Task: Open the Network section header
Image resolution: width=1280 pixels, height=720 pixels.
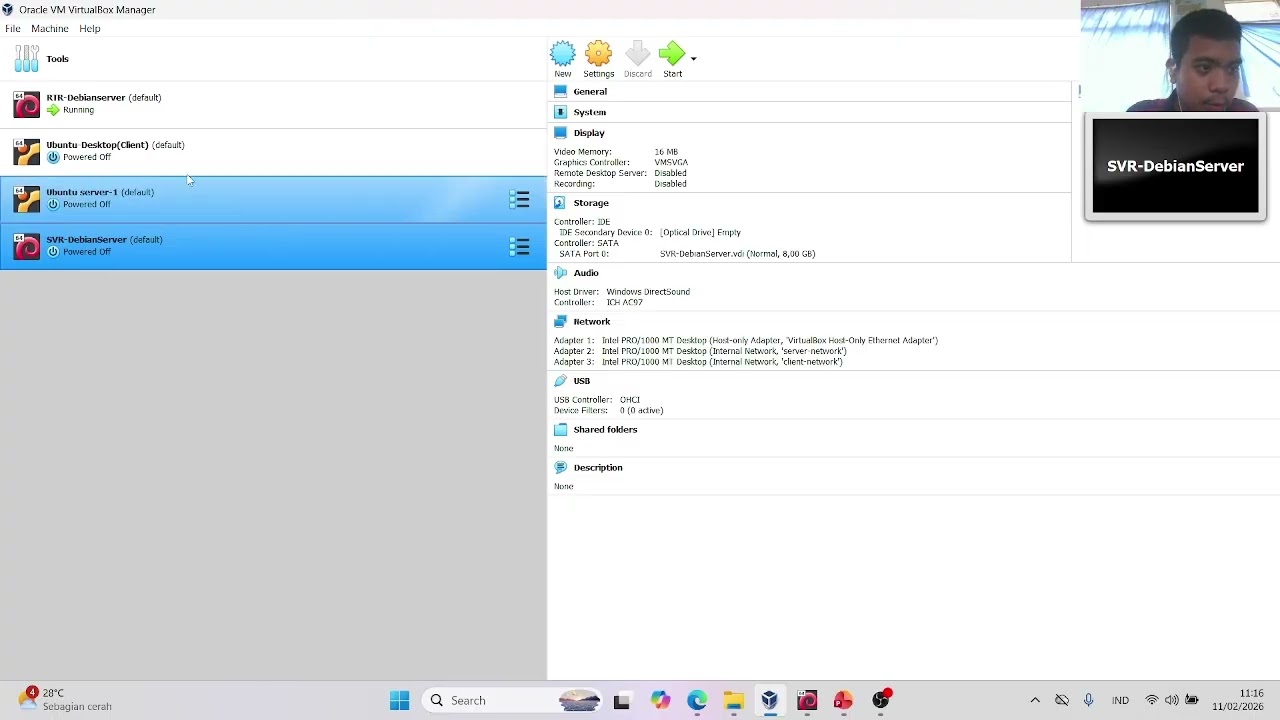Action: point(592,322)
